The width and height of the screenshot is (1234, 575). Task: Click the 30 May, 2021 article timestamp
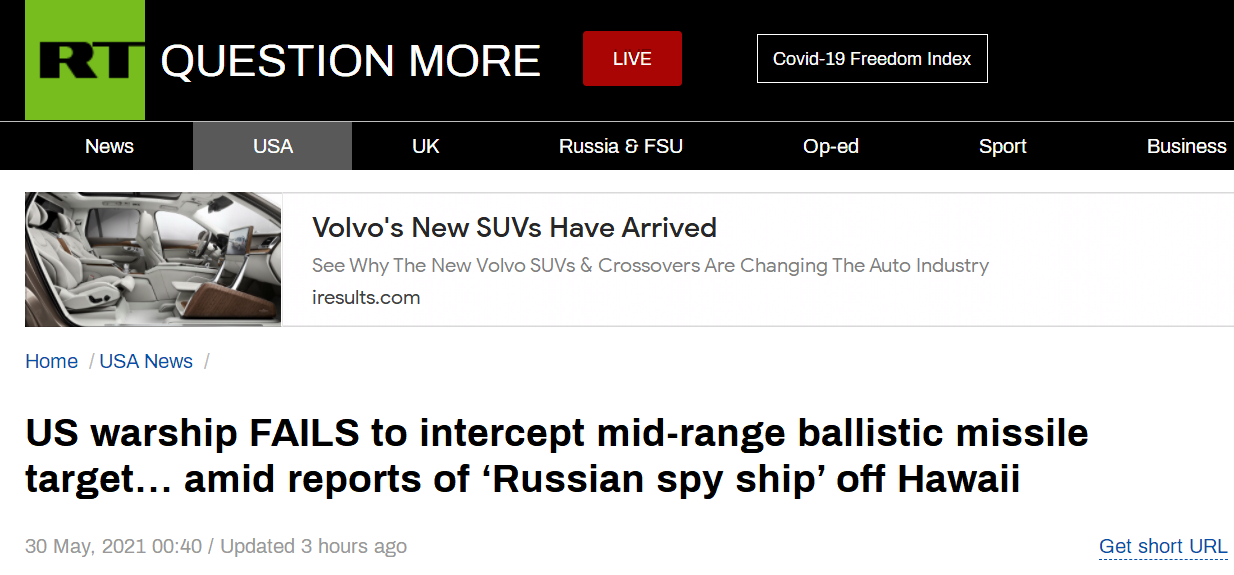click(x=113, y=546)
